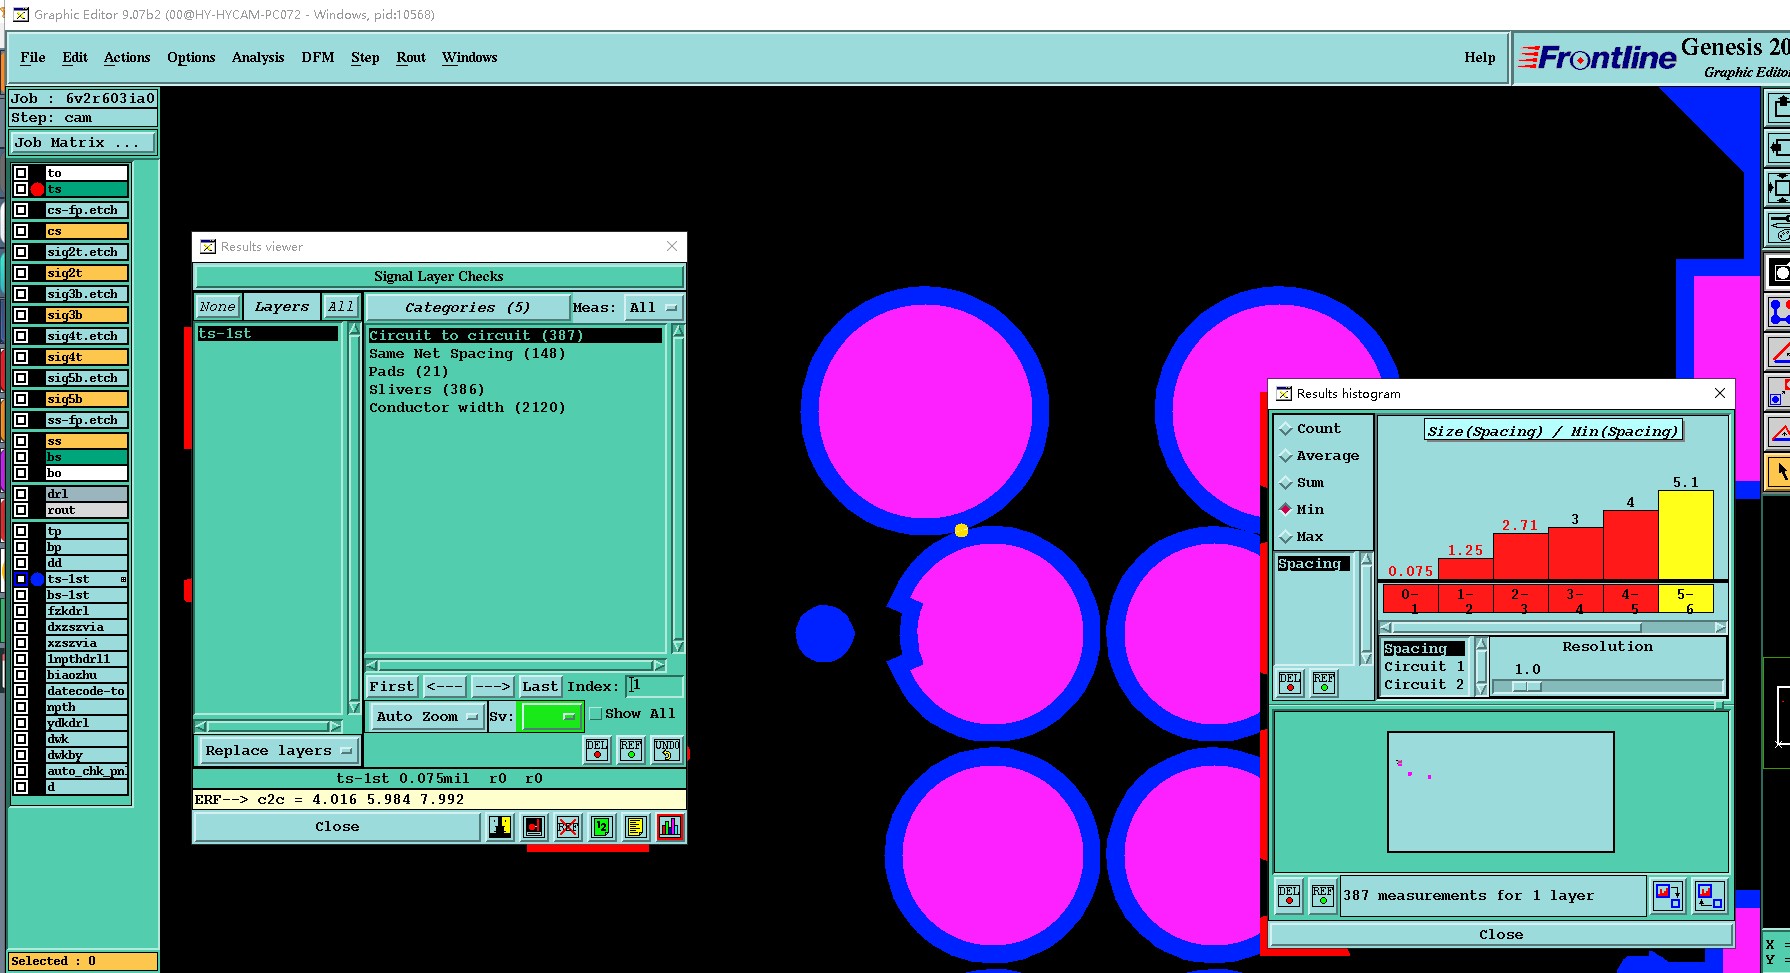Screen dimensions: 1790x973
Task: Click the red 4-5 histogram bar
Action: [x=1631, y=545]
